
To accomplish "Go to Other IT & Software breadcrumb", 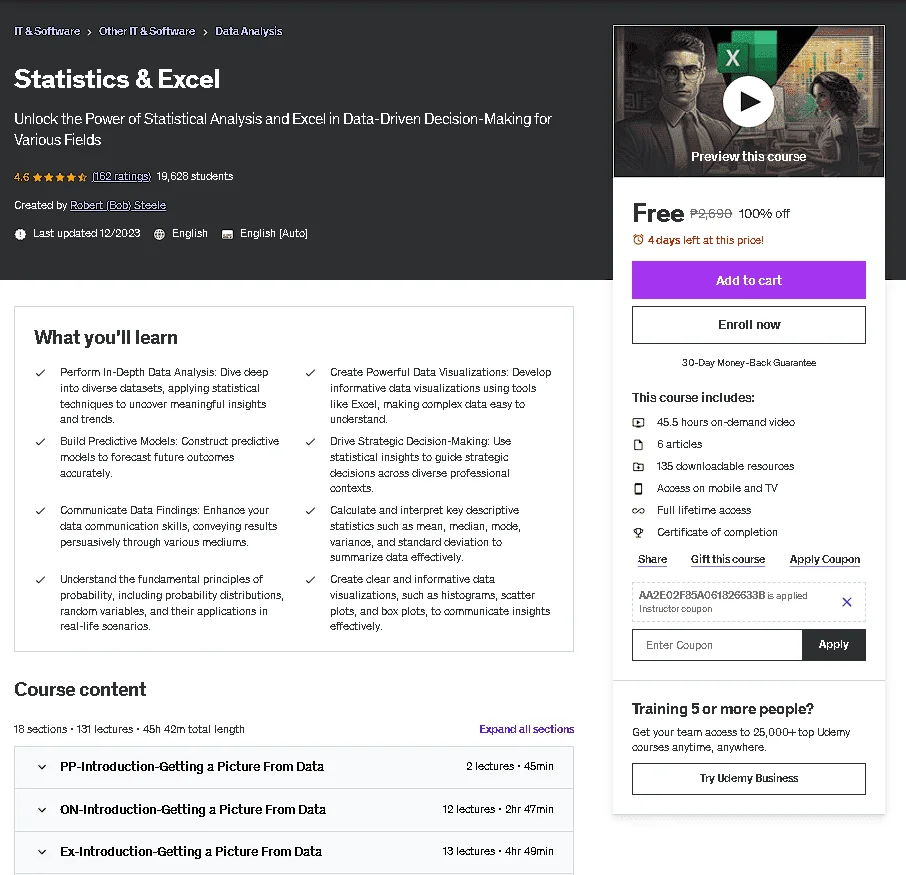I will point(147,31).
